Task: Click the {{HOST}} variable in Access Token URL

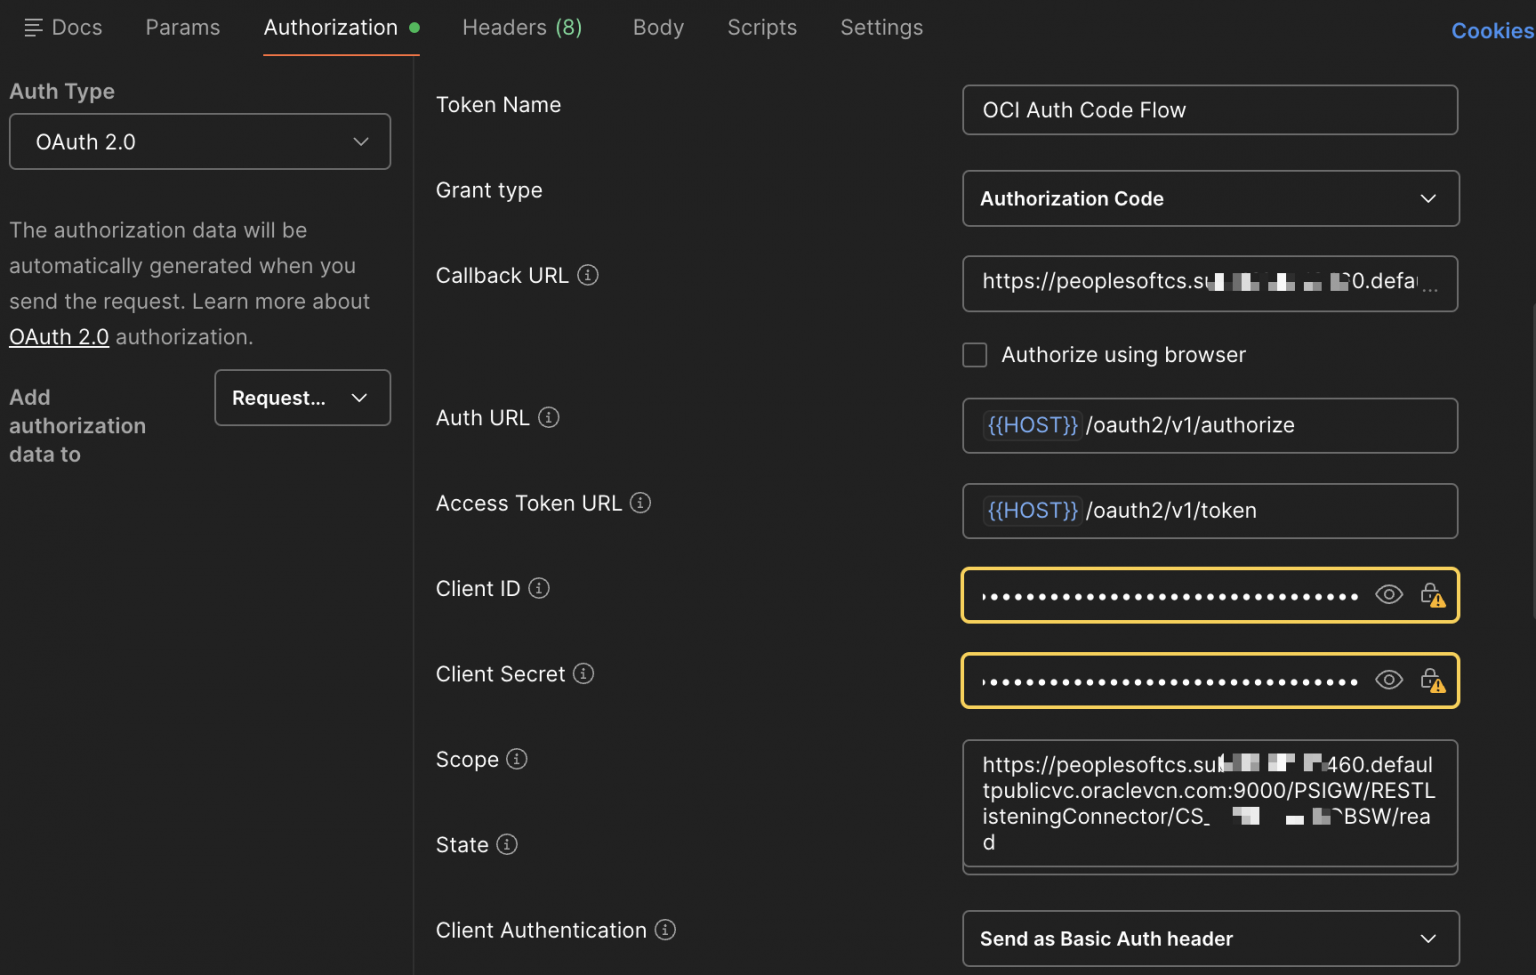Action: pyautogui.click(x=1033, y=510)
